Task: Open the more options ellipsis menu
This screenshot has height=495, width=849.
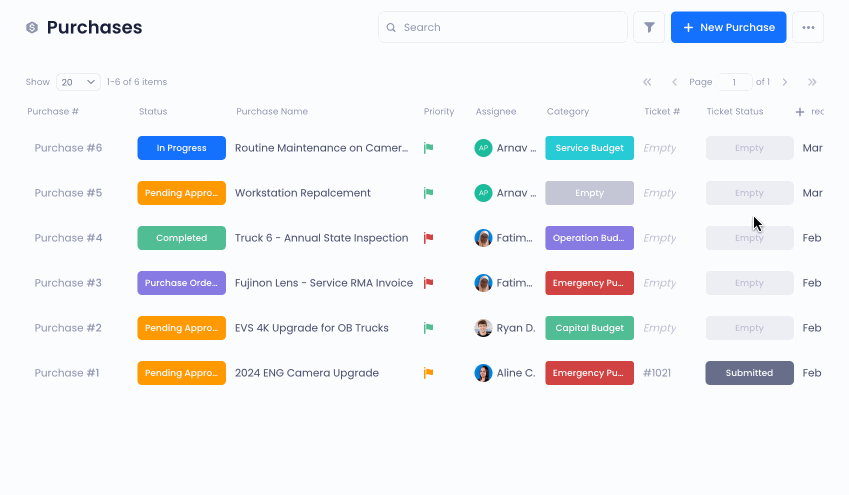Action: point(808,27)
